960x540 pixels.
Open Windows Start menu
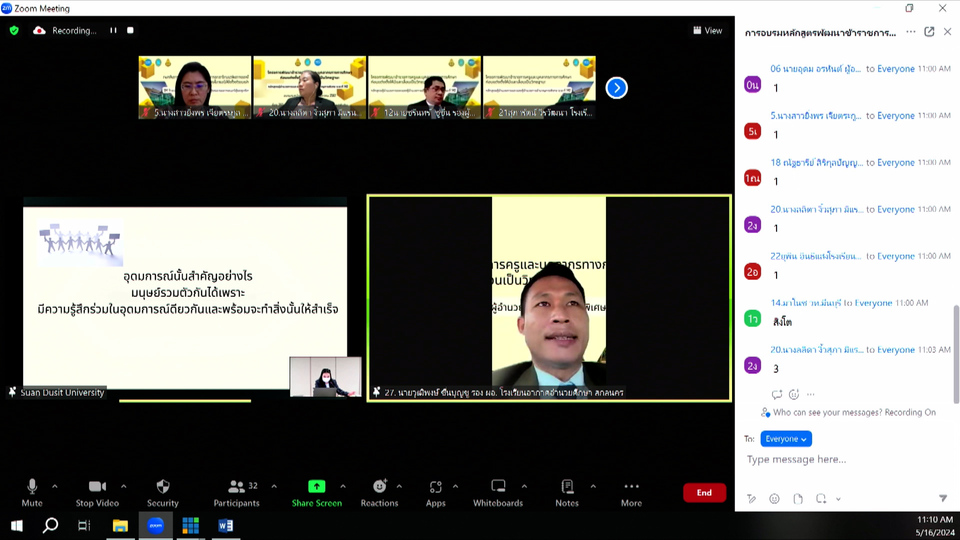[17, 525]
